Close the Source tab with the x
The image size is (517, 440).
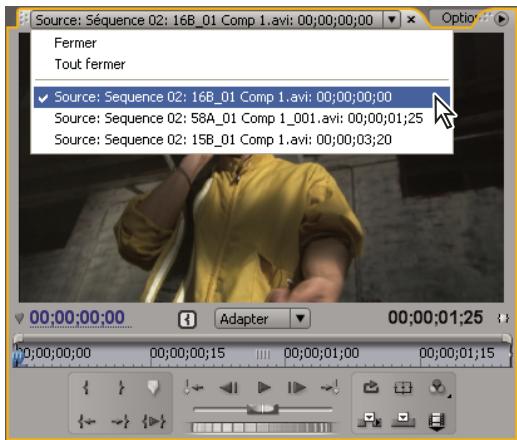coord(411,20)
